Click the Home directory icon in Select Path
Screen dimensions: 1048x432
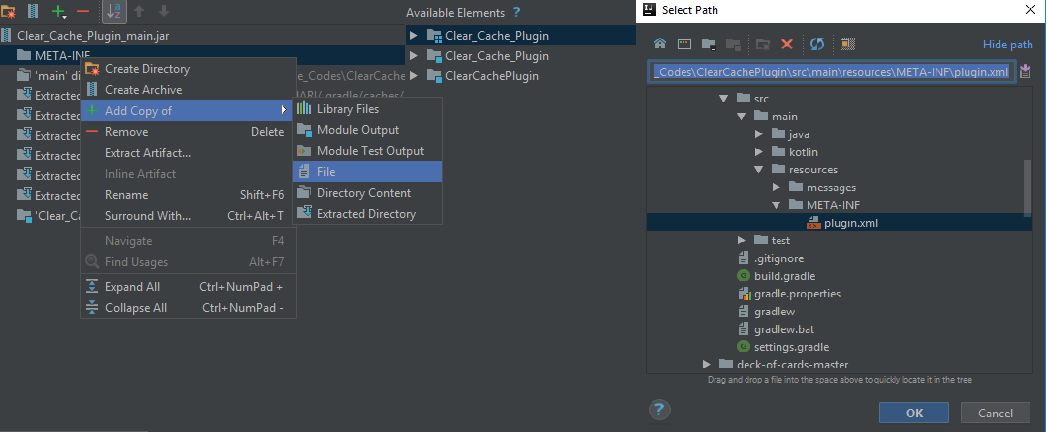659,44
